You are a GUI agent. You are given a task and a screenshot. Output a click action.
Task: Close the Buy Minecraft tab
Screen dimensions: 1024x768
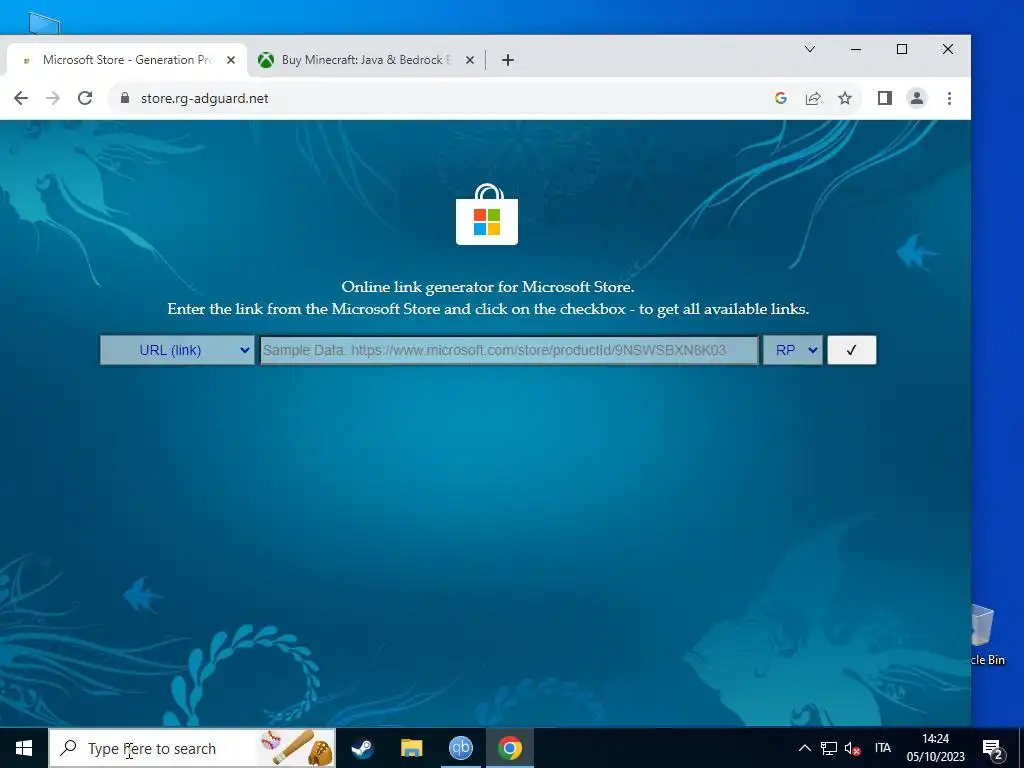coord(470,60)
